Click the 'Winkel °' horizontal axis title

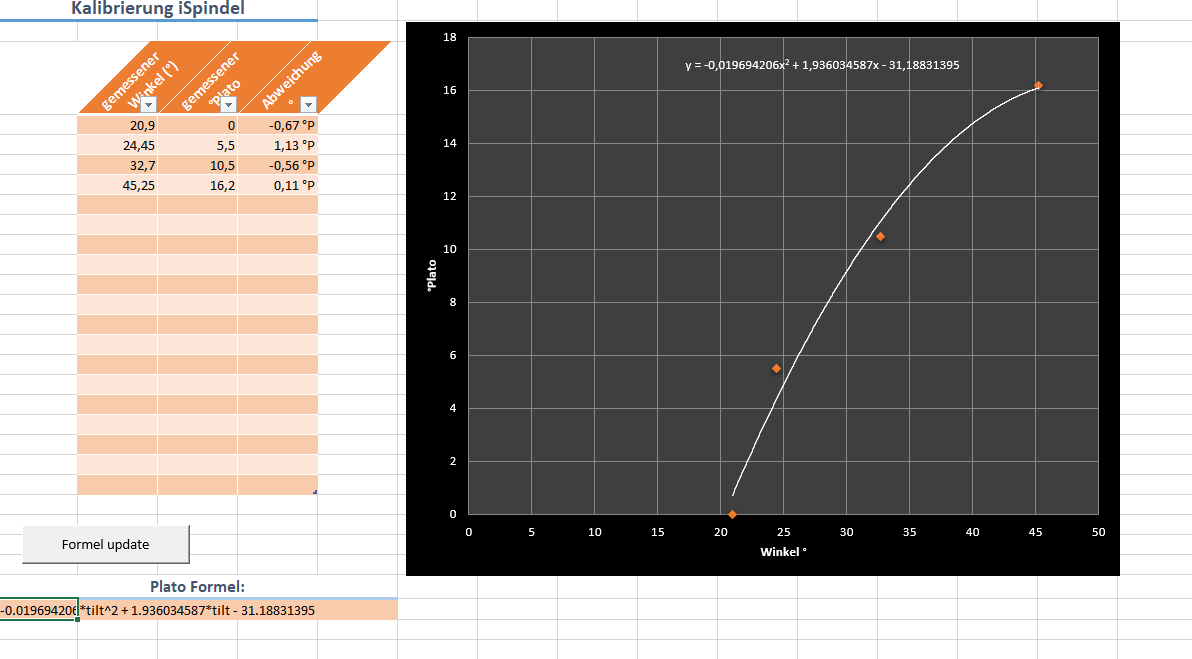[x=783, y=551]
